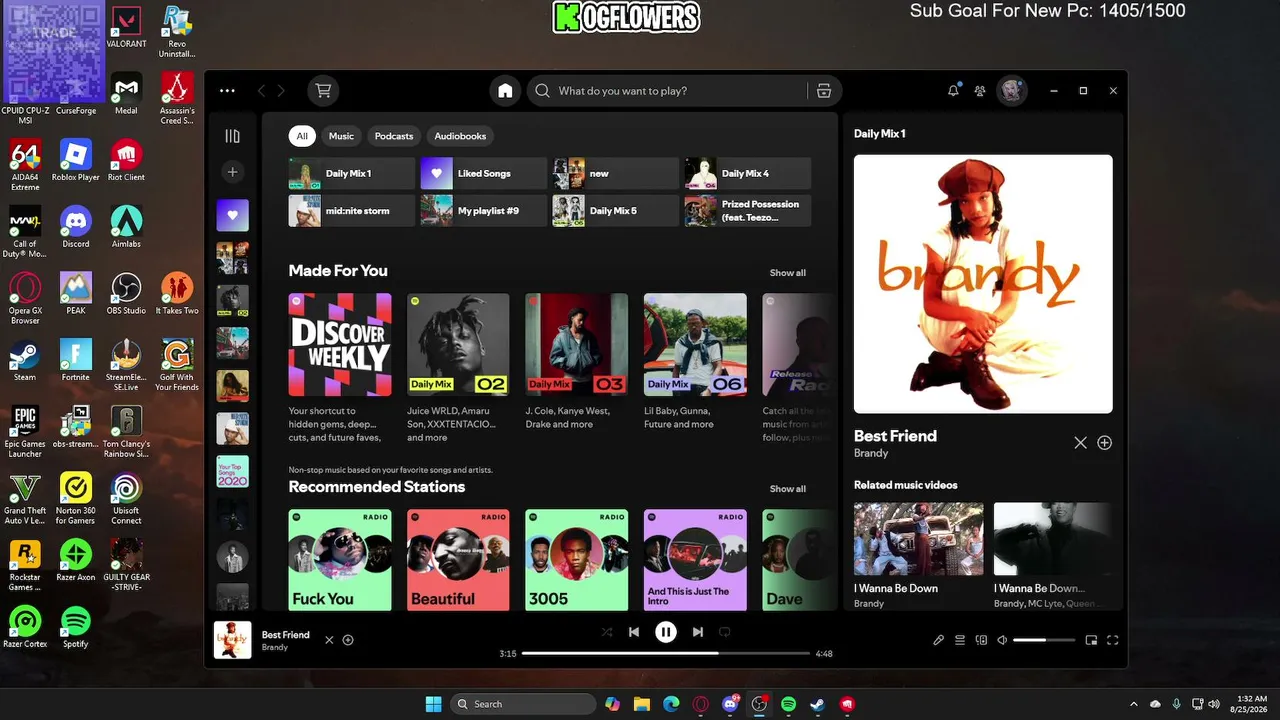Select the Music filter chip
Screen dimensions: 1280x720
341,136
